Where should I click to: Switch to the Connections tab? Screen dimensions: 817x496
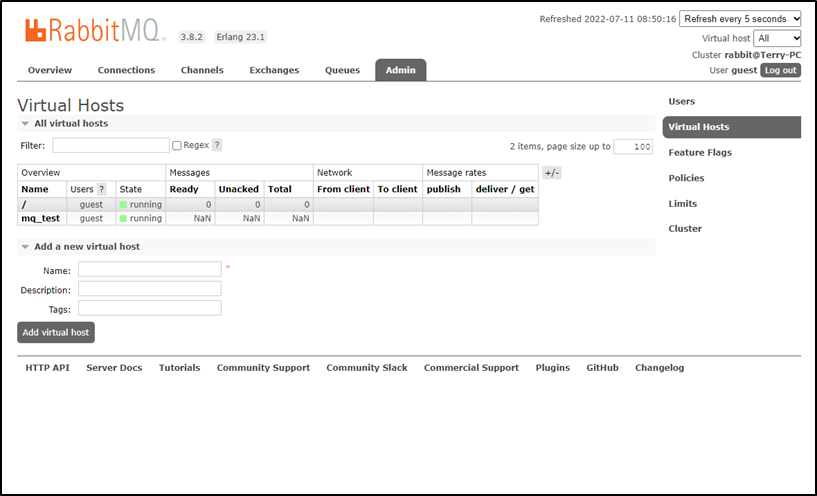[126, 70]
